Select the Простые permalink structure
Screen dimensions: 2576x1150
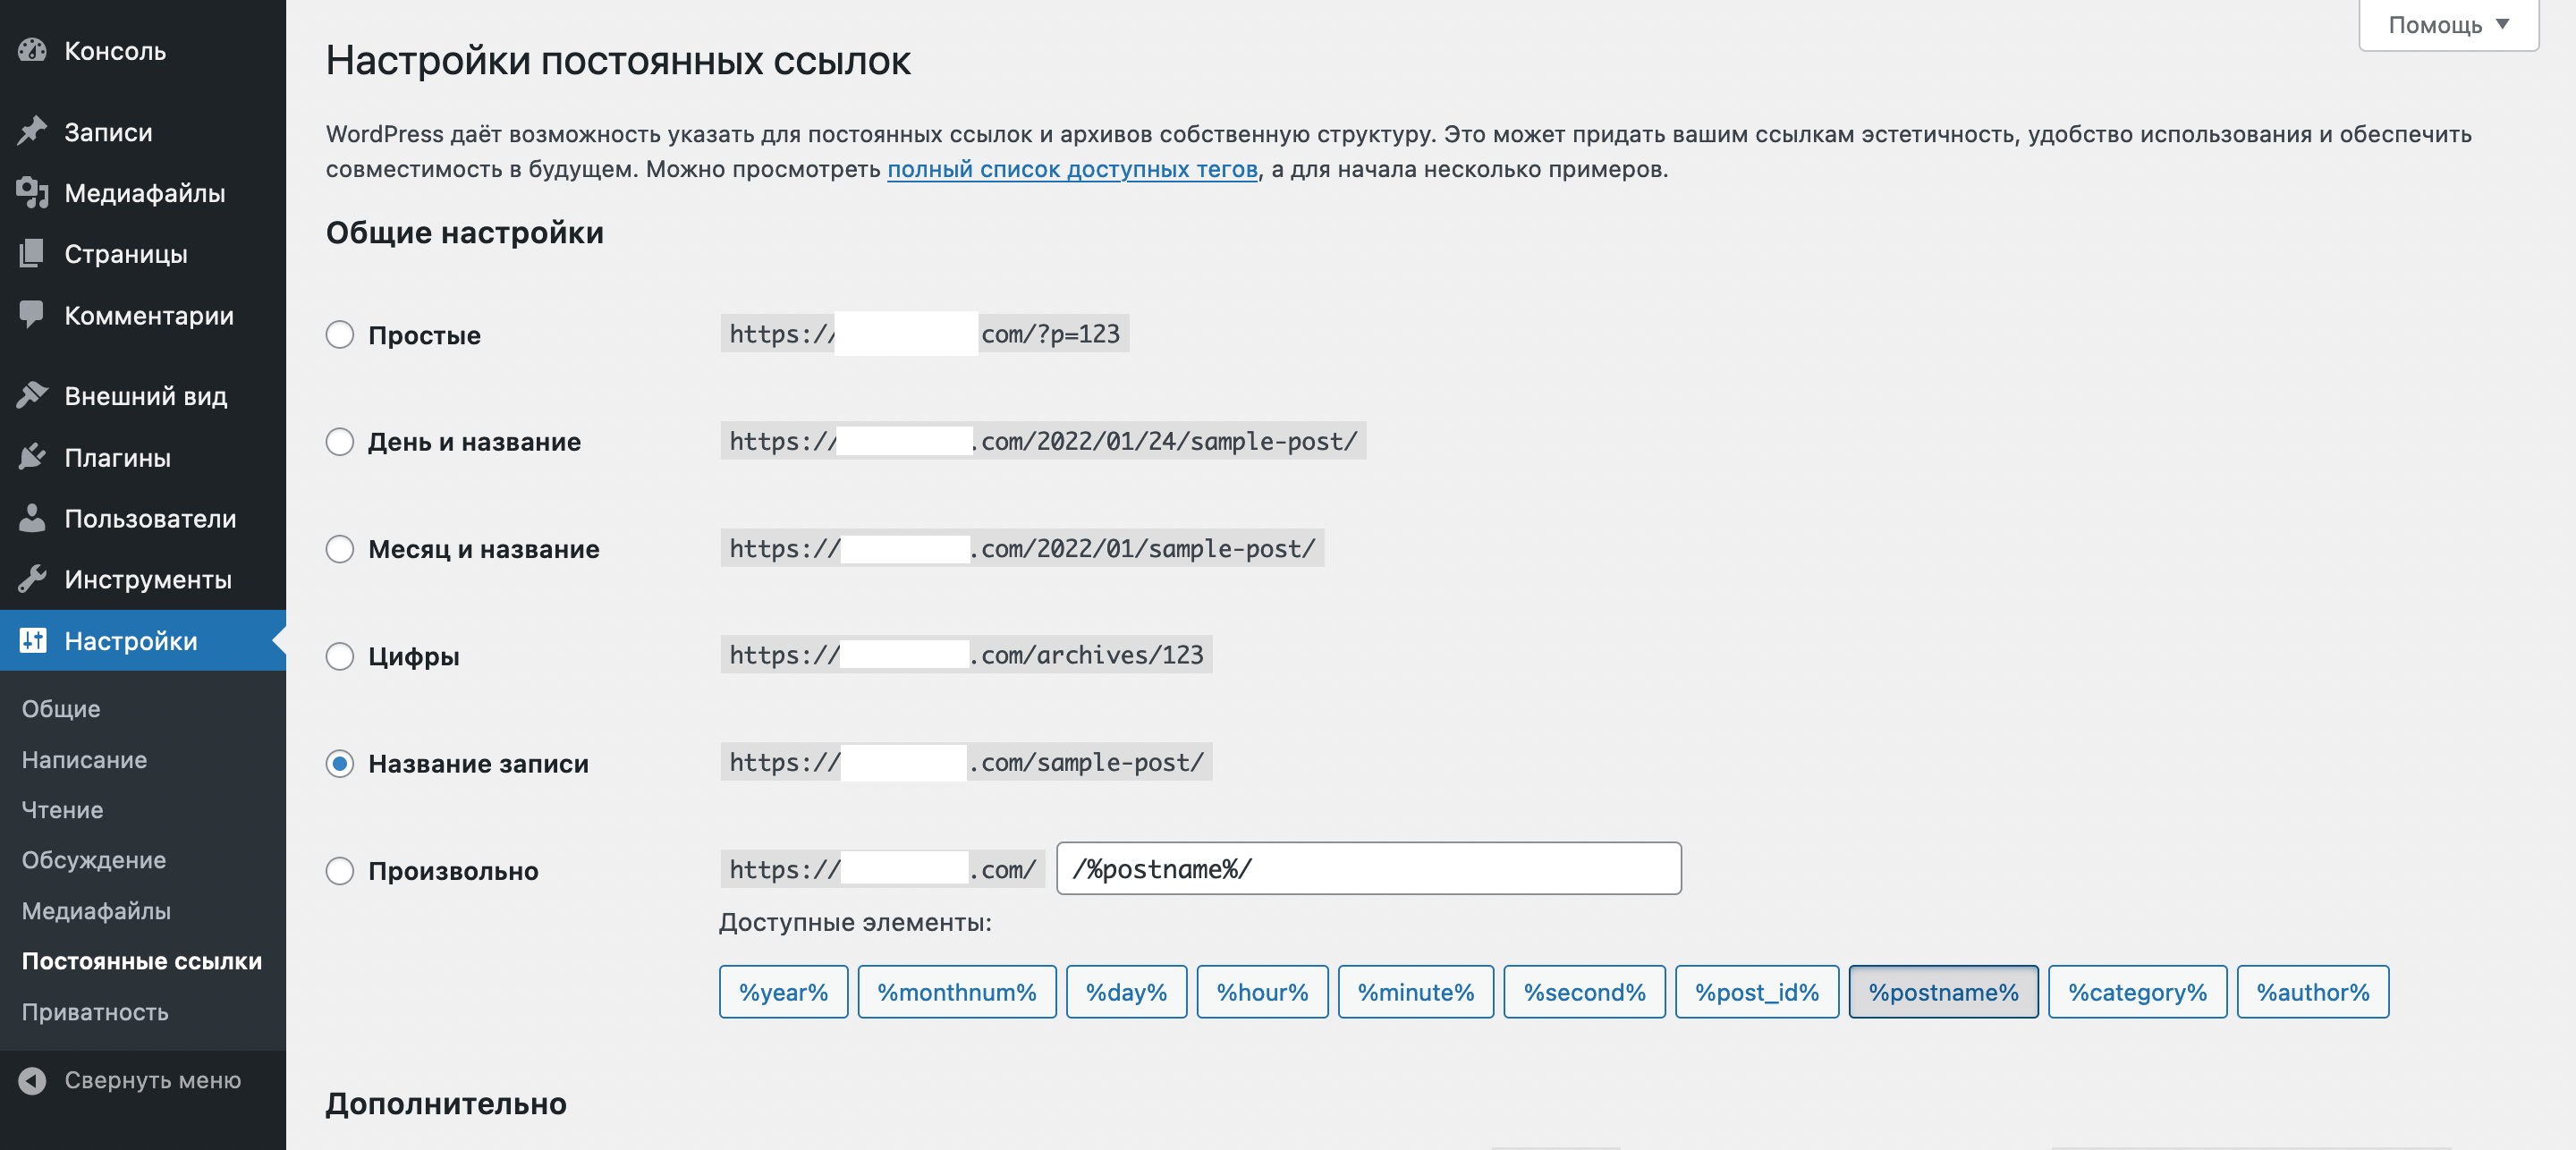tap(340, 335)
